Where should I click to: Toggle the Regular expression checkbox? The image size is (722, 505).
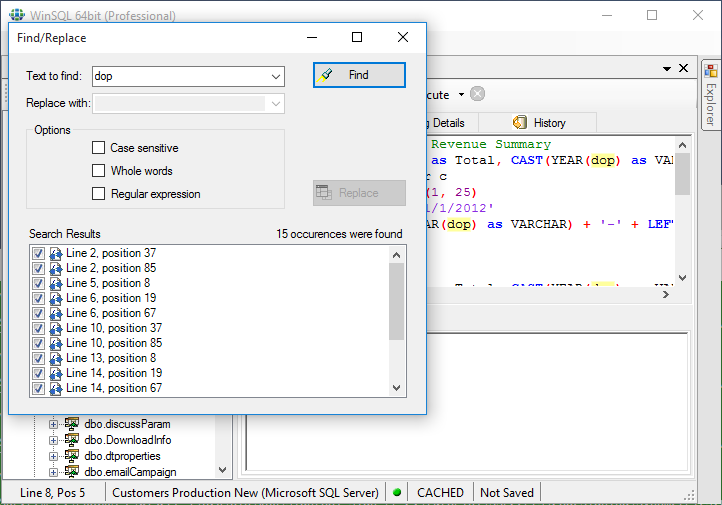[x=99, y=193]
